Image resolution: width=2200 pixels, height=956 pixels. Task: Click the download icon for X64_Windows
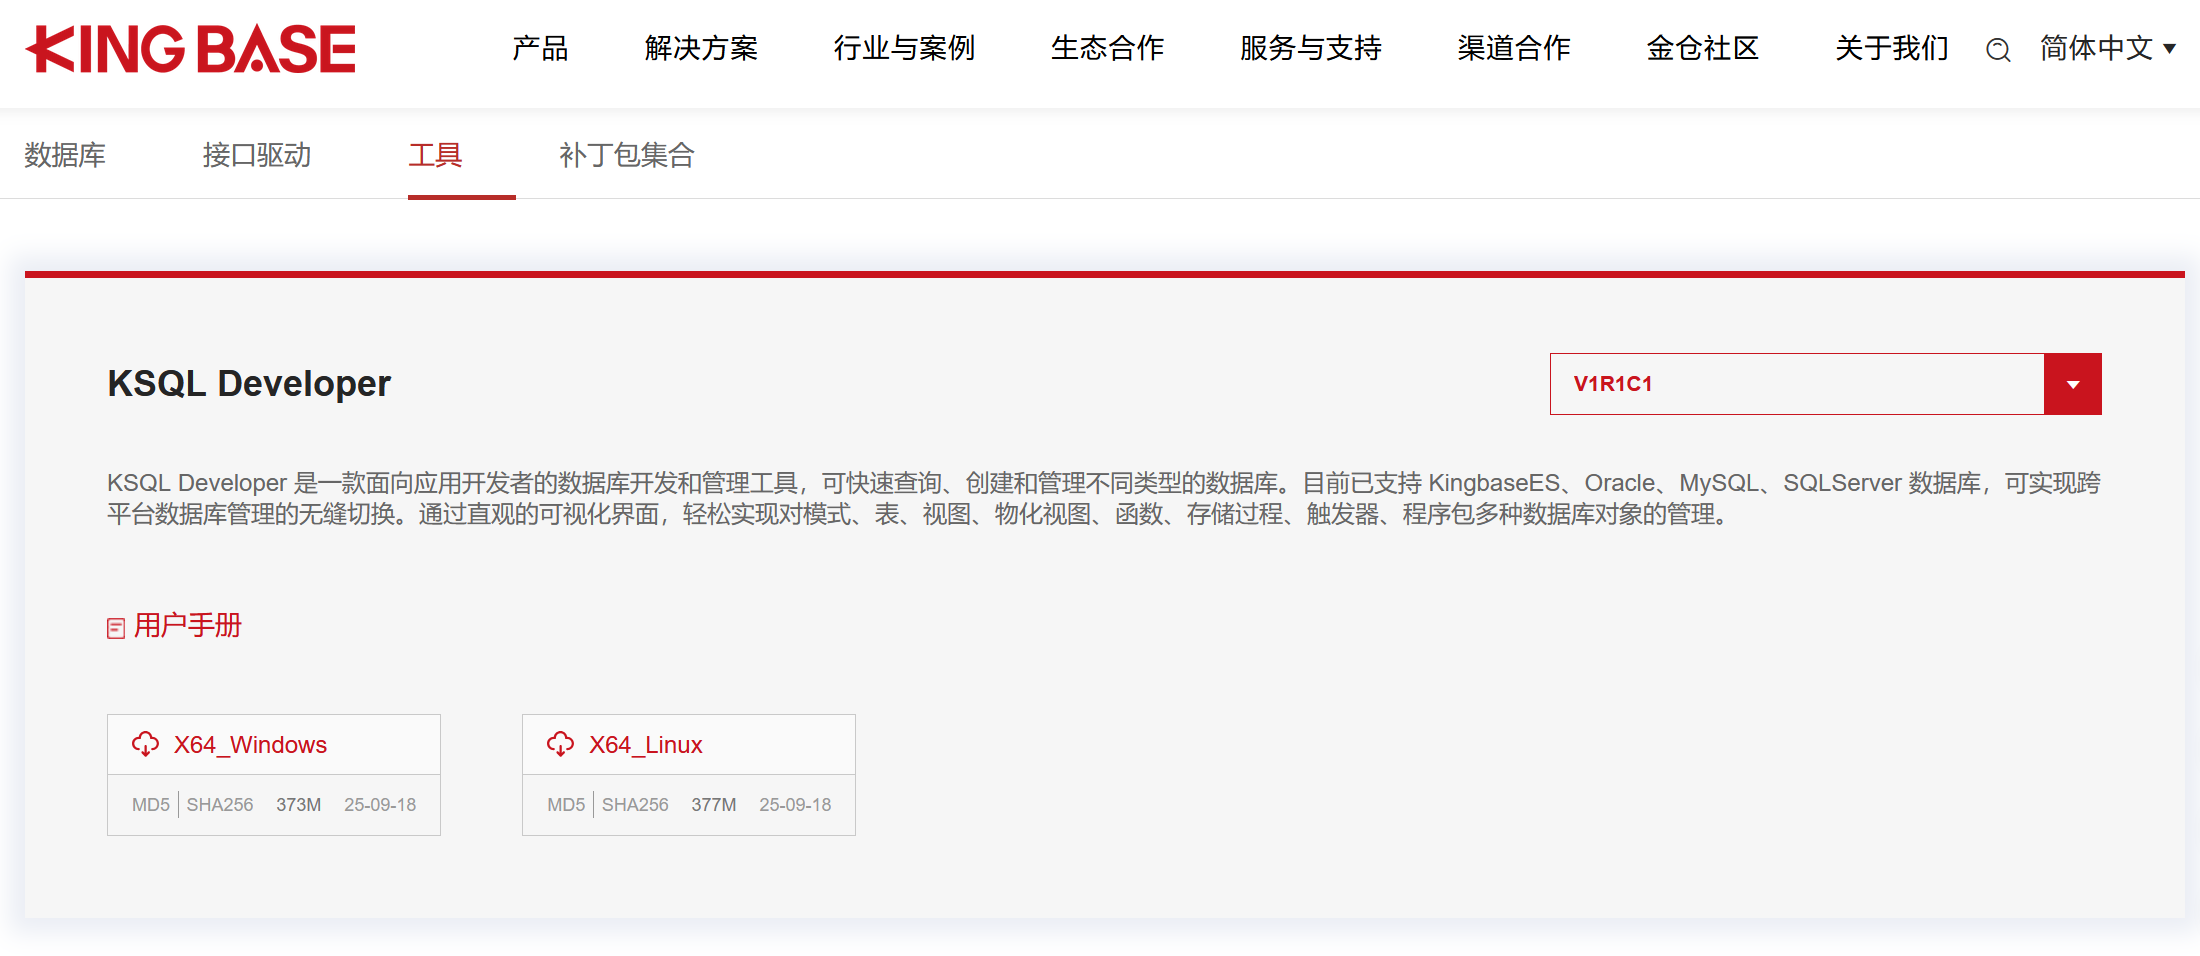pos(147,743)
